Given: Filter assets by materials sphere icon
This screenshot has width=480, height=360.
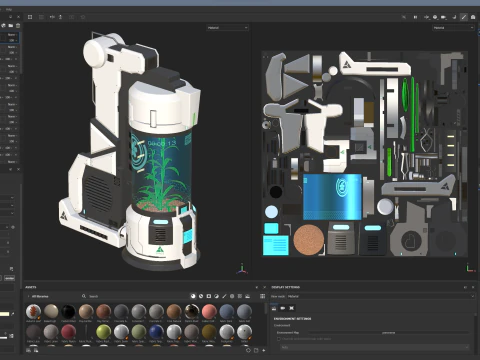Looking at the screenshot, I should tap(193, 296).
